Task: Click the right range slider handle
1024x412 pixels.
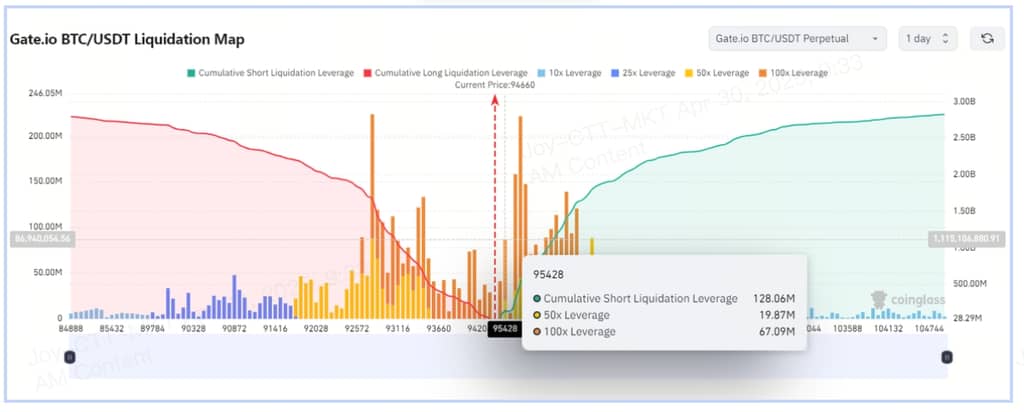Action: click(947, 357)
